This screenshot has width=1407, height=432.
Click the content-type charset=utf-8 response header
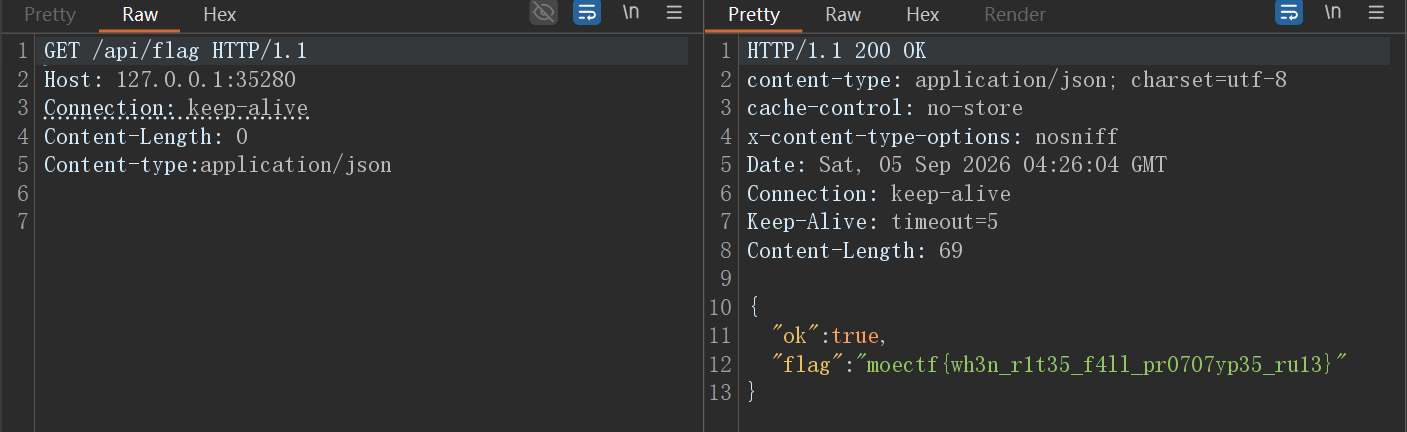click(1017, 80)
